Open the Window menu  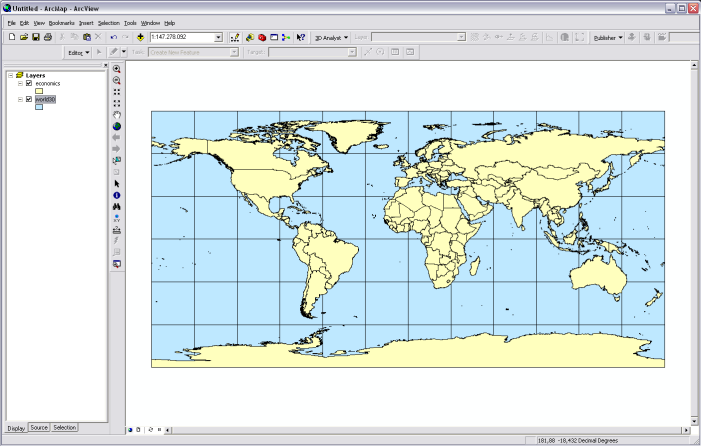[150, 23]
